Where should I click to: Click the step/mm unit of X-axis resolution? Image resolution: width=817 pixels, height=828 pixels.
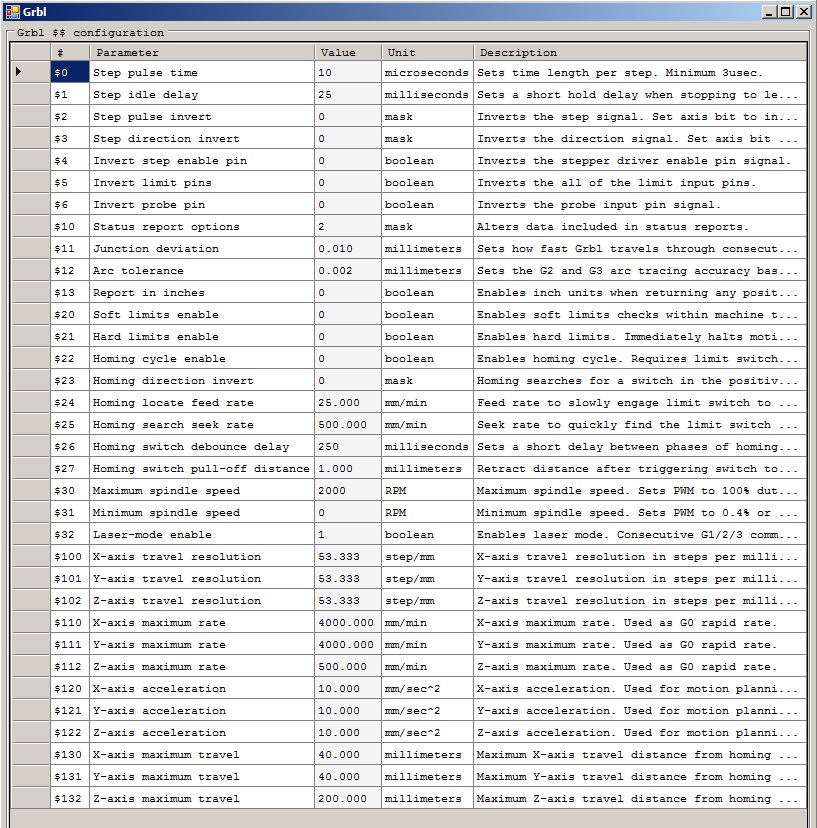428,557
